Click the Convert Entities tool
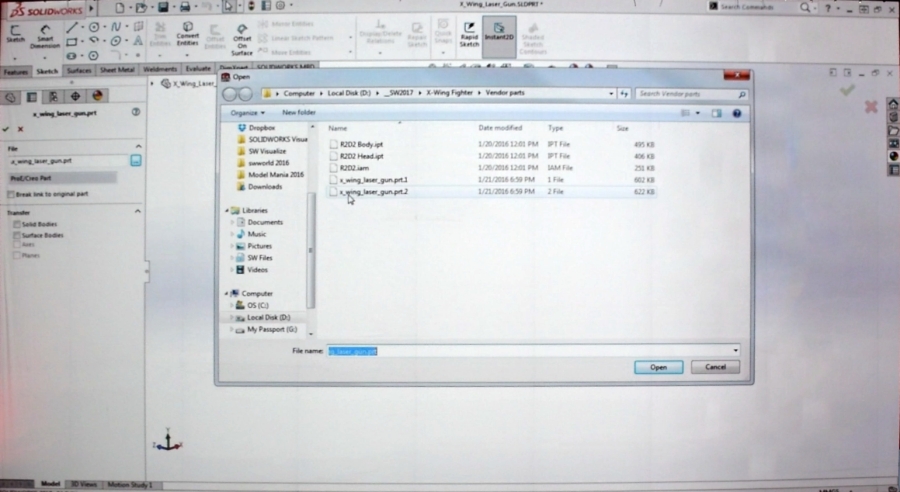Screen dimensions: 900x492 pos(188,34)
